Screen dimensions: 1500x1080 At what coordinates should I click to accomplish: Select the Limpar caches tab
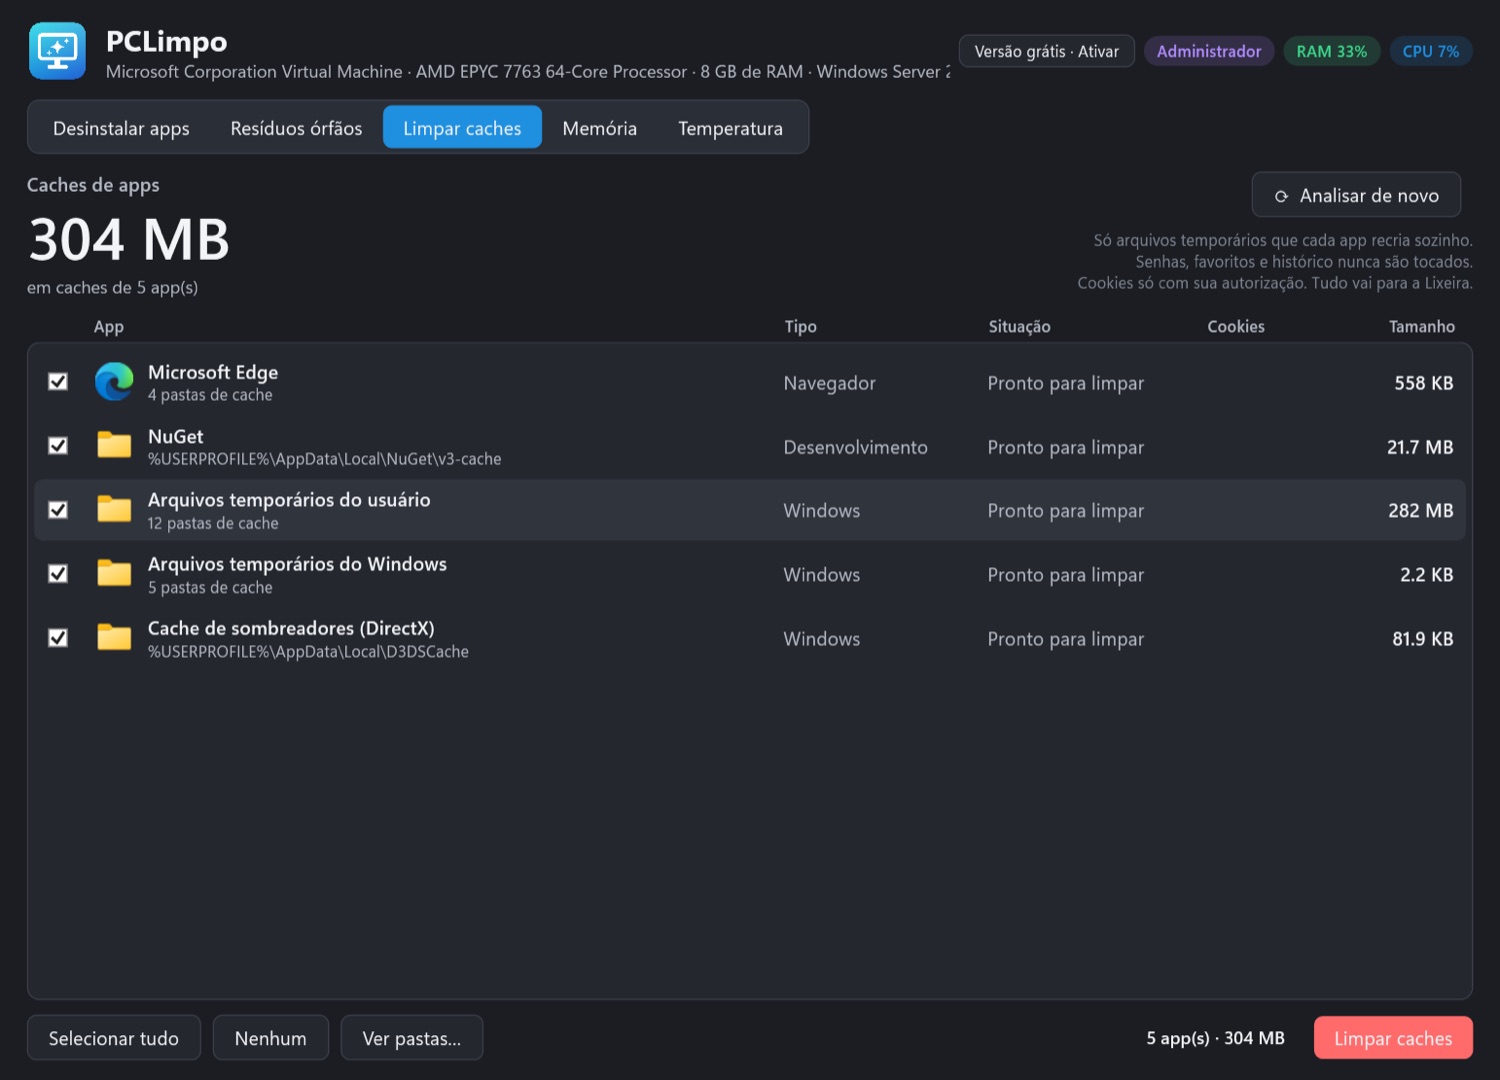click(462, 128)
